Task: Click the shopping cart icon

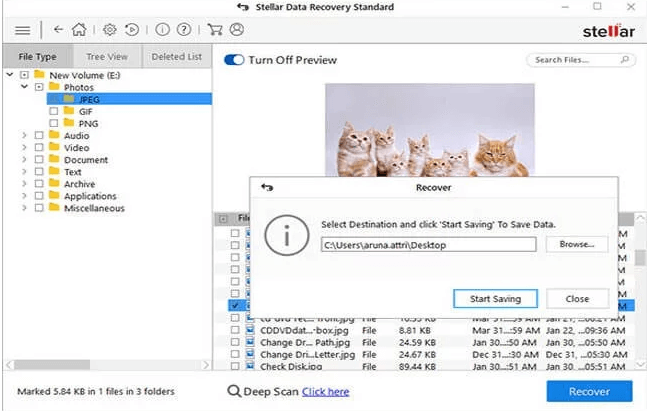Action: point(215,29)
